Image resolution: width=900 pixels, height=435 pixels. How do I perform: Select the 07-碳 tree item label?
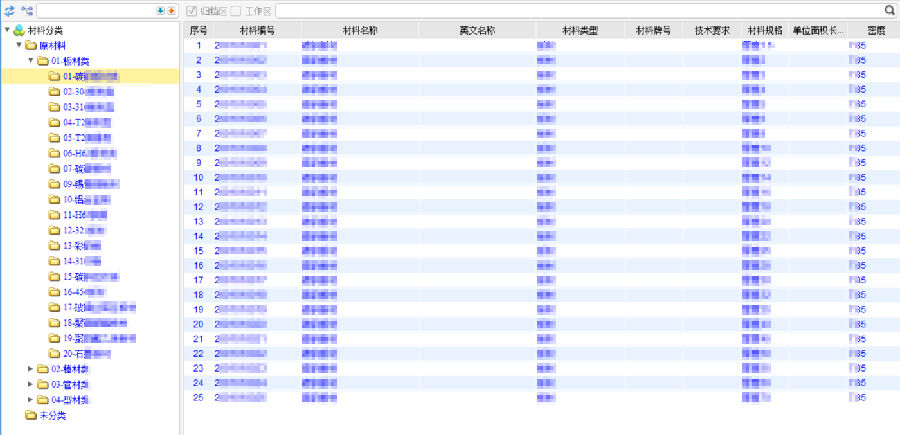coord(87,169)
